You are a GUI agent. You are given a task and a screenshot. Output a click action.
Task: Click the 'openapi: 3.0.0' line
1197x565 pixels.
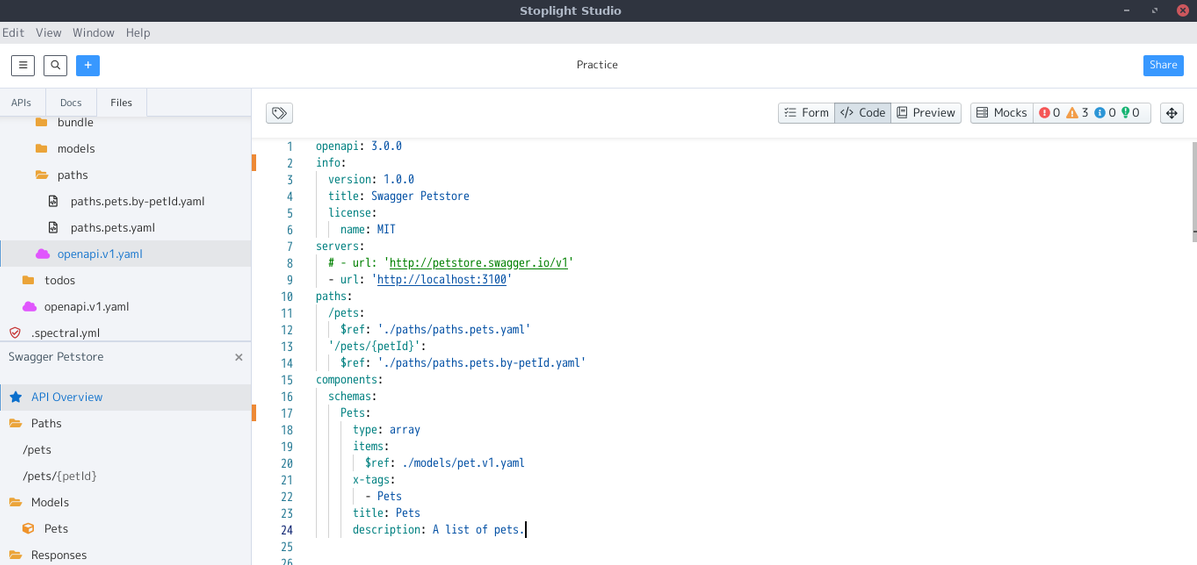pyautogui.click(x=359, y=146)
